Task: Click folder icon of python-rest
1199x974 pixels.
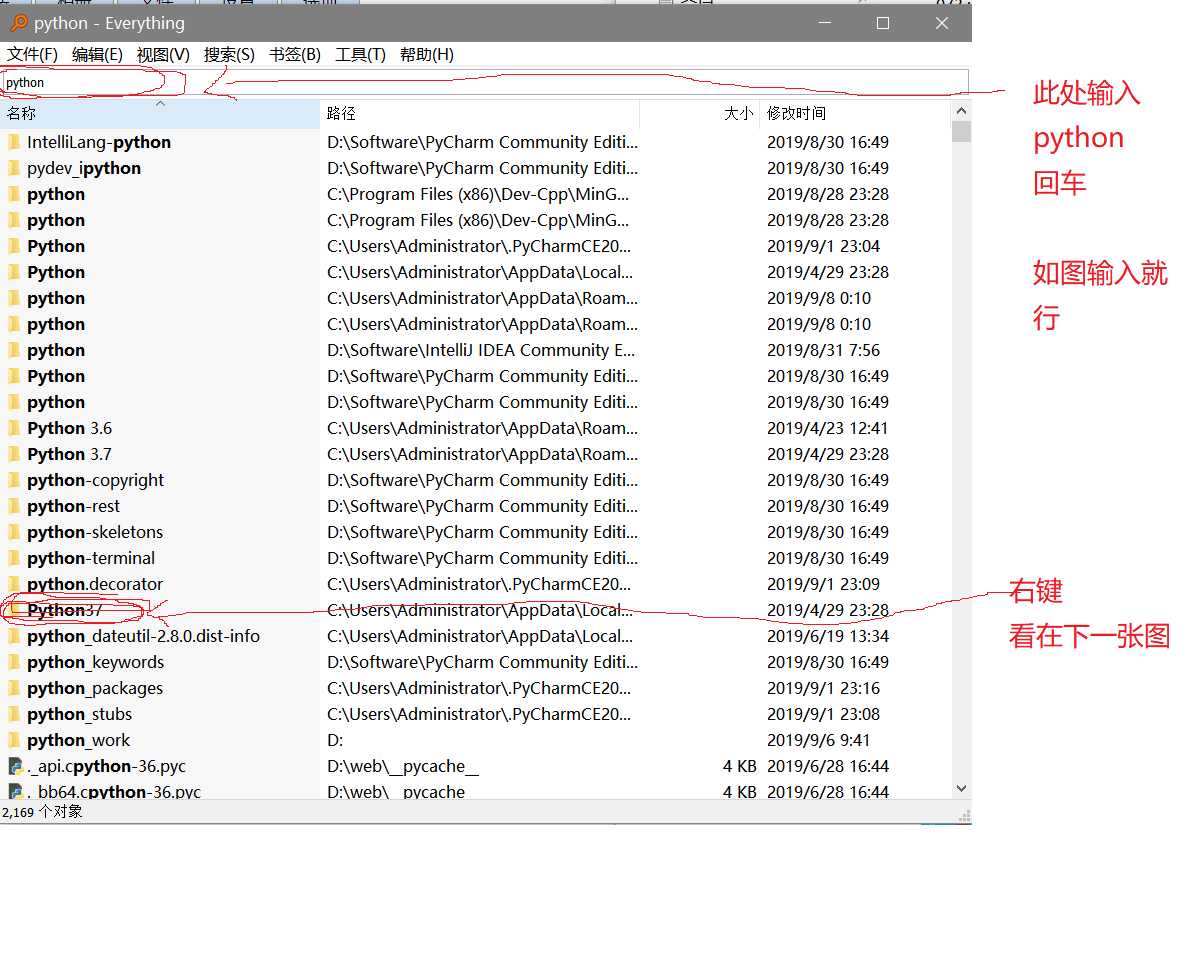Action: click(x=14, y=506)
